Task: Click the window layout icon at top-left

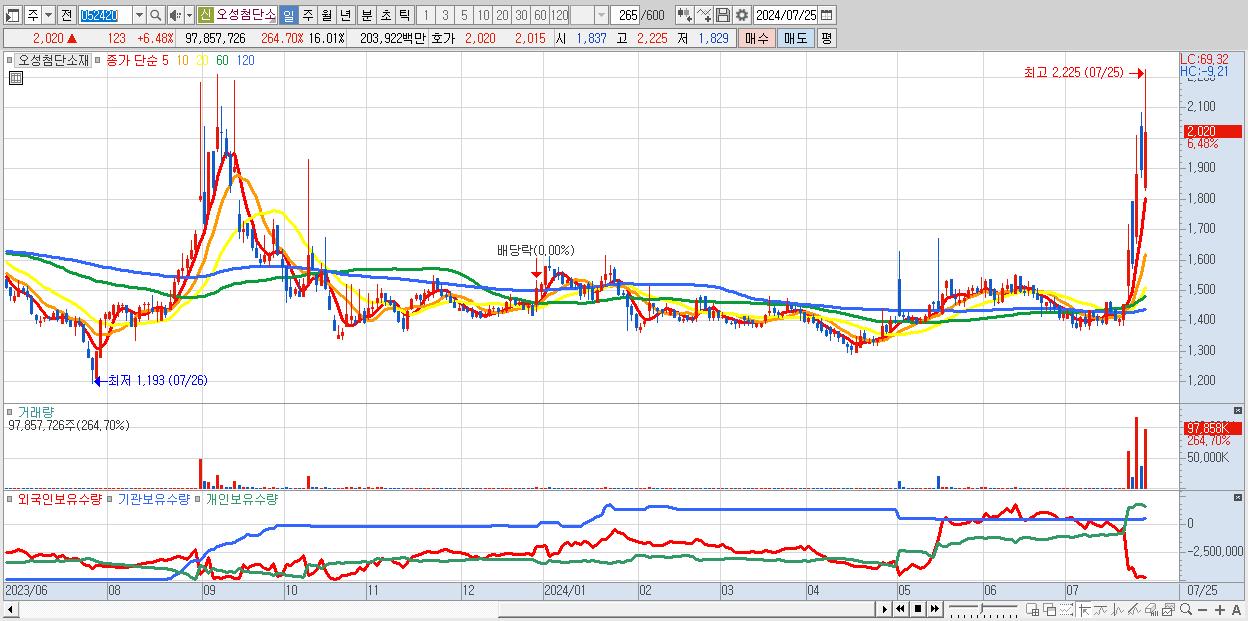Action: click(x=12, y=15)
